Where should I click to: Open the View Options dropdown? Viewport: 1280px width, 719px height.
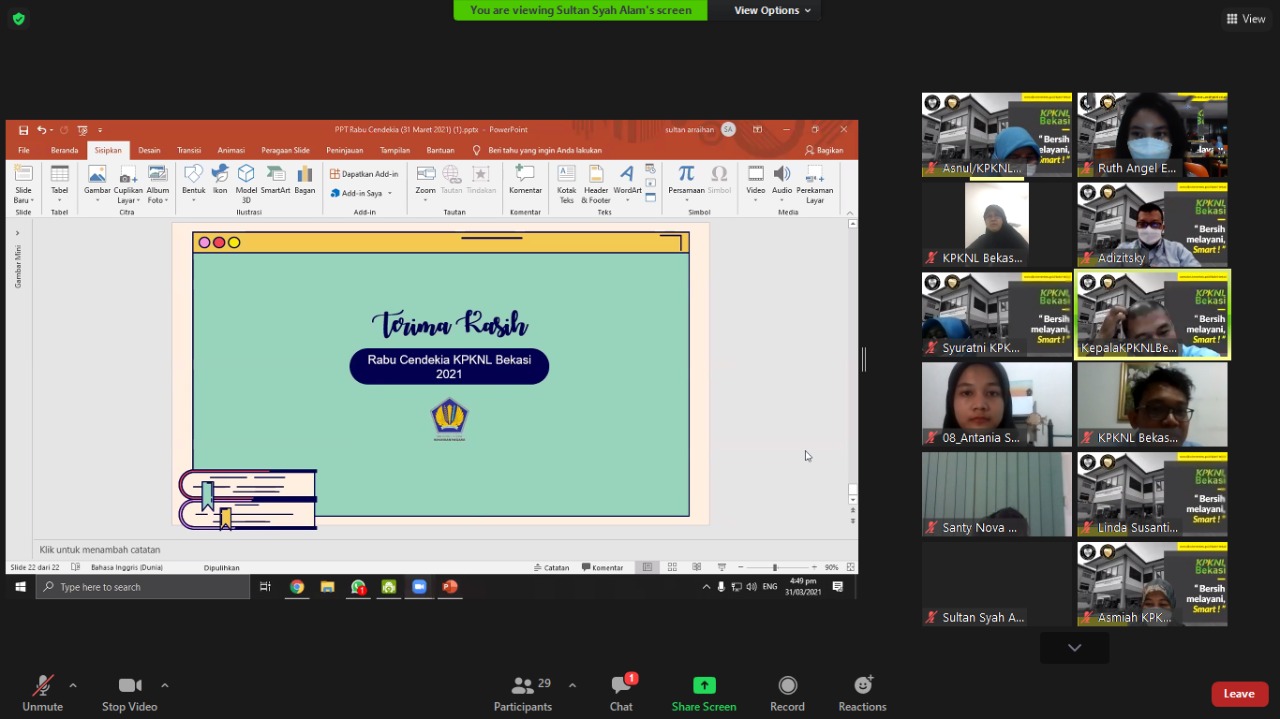[x=772, y=10]
